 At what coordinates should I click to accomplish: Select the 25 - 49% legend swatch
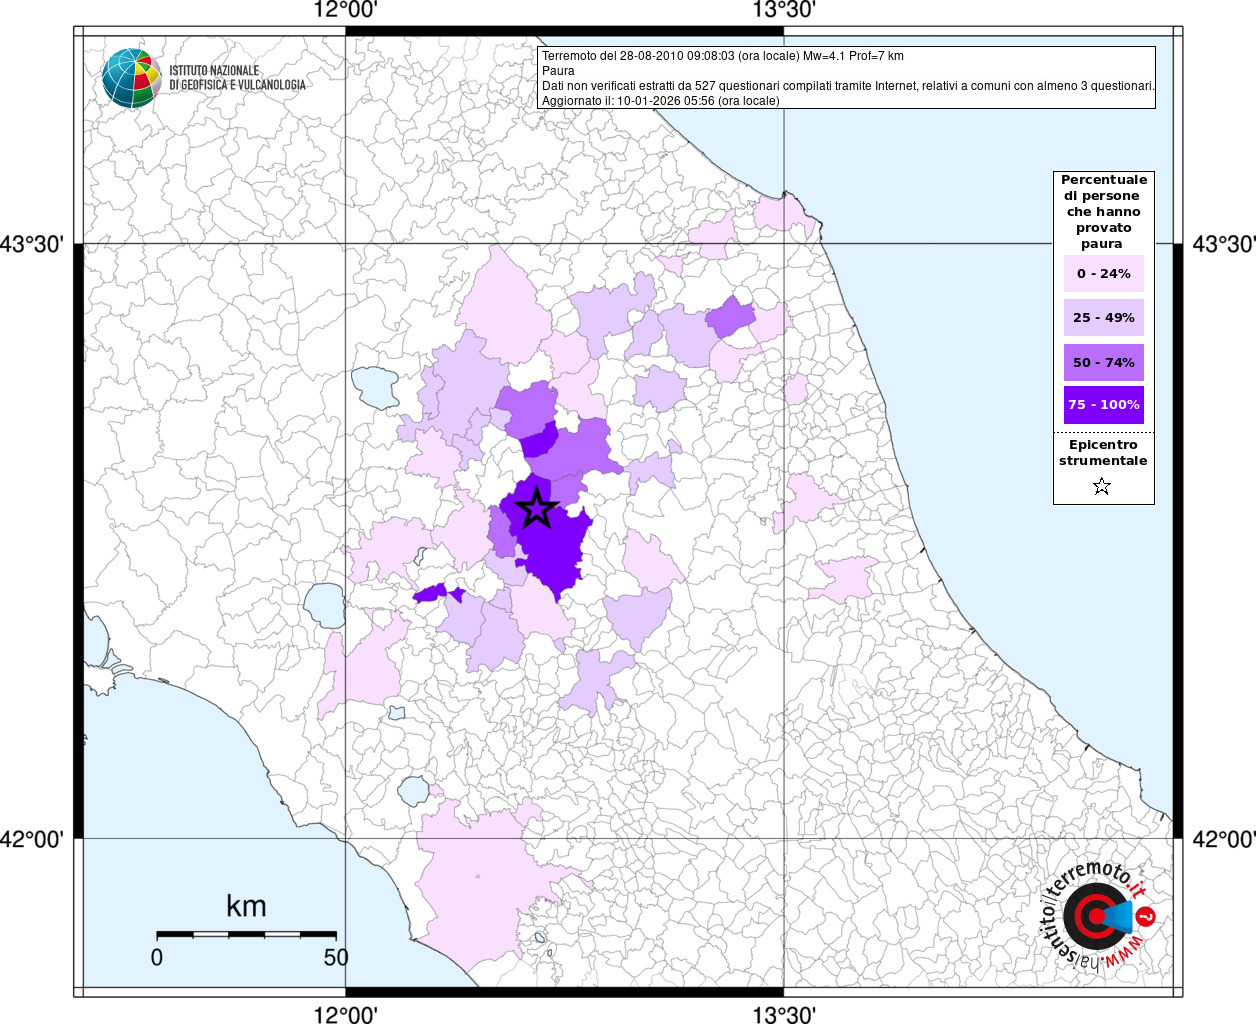(x=1103, y=318)
